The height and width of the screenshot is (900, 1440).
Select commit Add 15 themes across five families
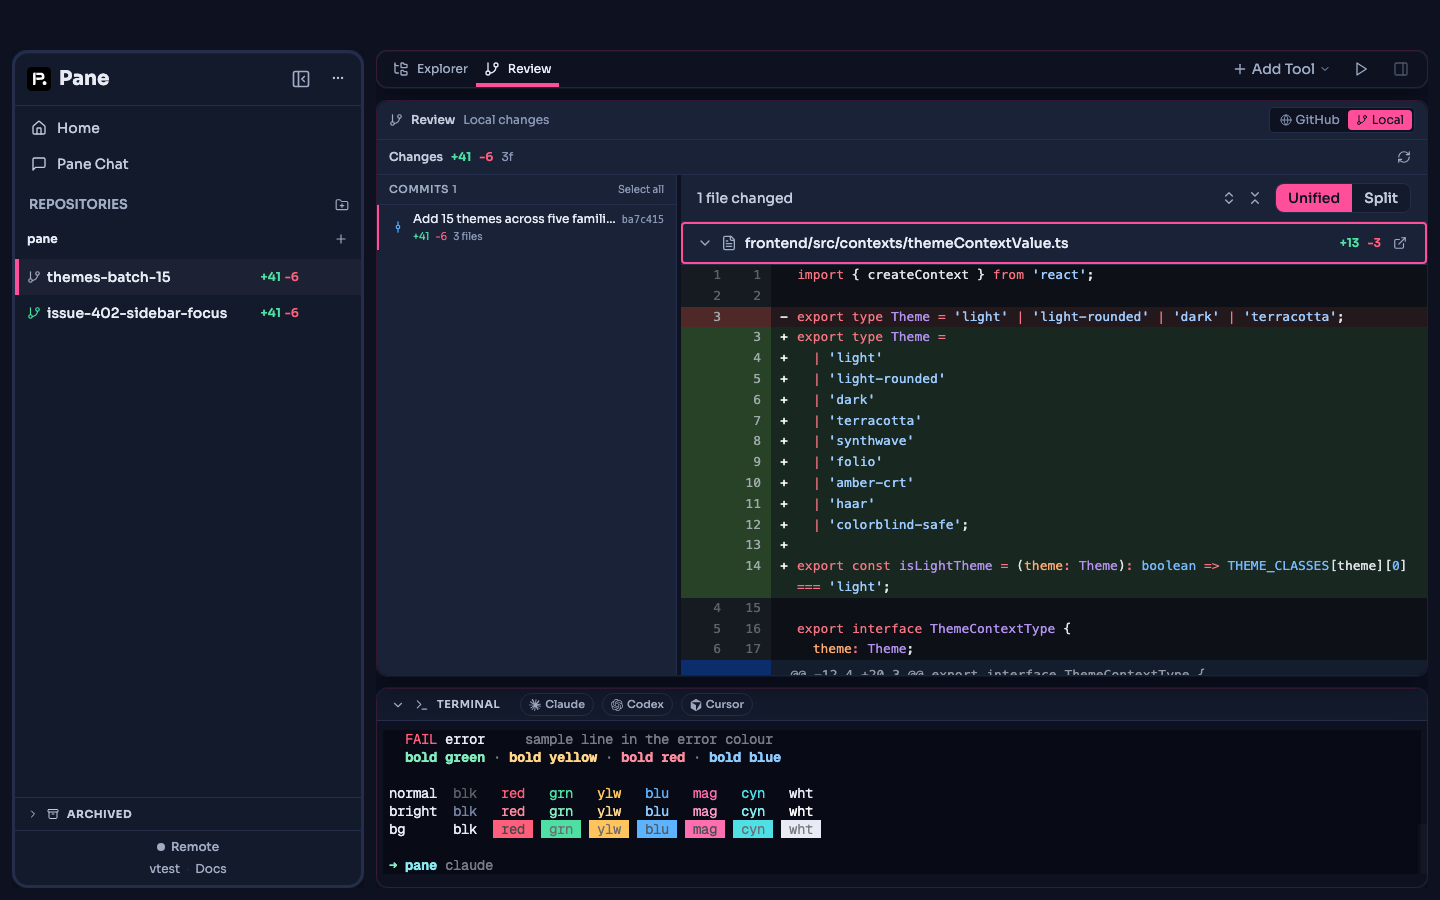click(x=528, y=227)
